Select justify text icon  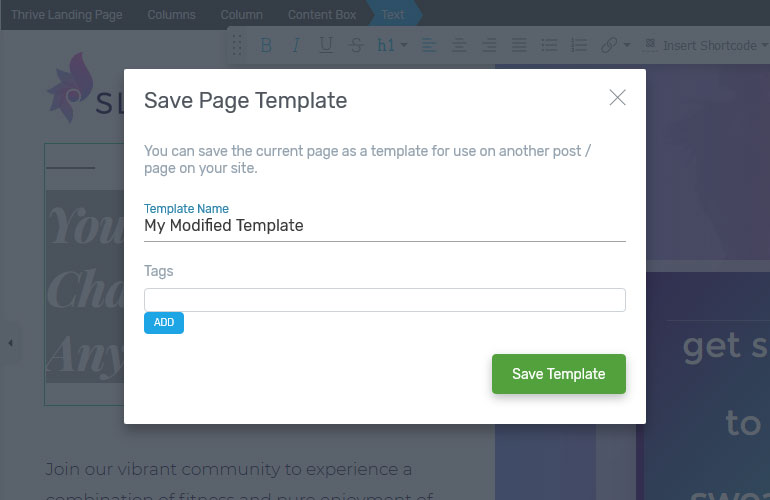(519, 45)
